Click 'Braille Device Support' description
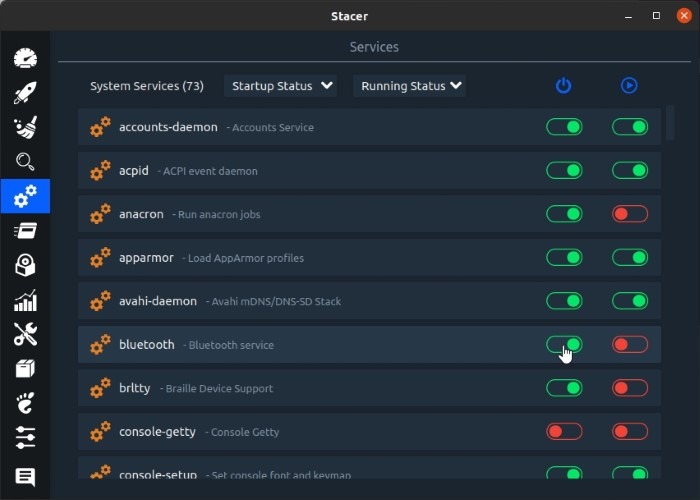 pos(219,388)
